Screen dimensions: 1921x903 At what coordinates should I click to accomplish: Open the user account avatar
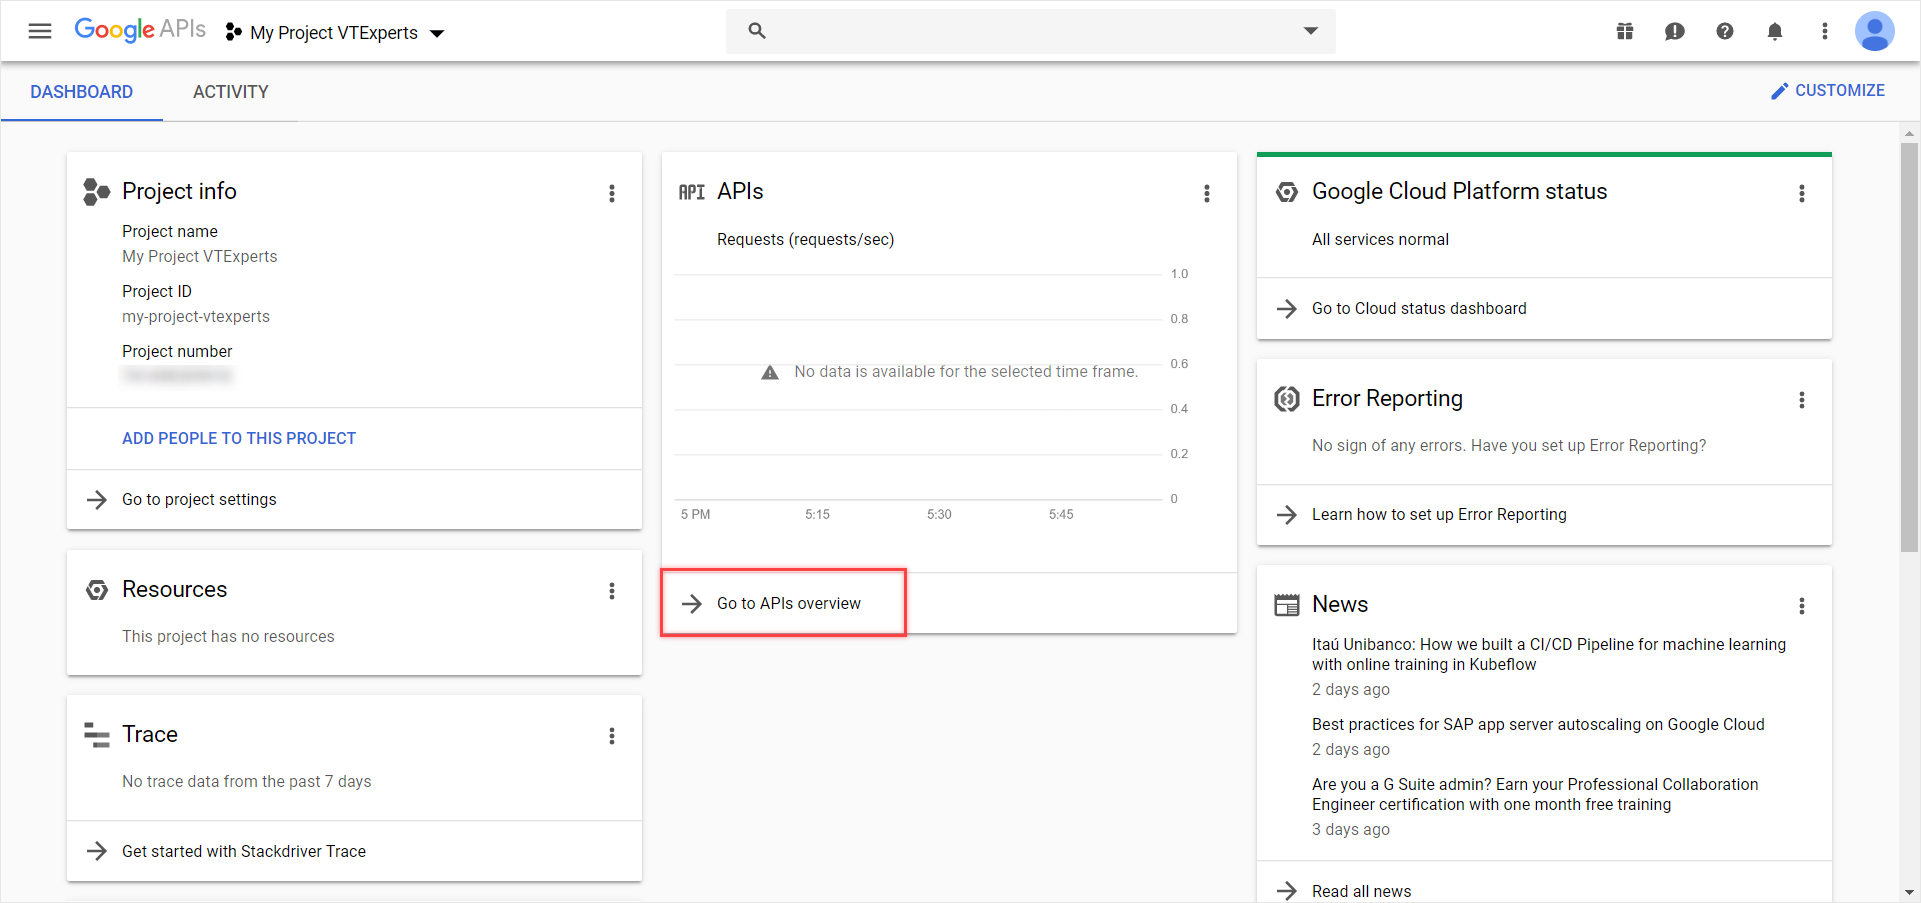(1874, 31)
